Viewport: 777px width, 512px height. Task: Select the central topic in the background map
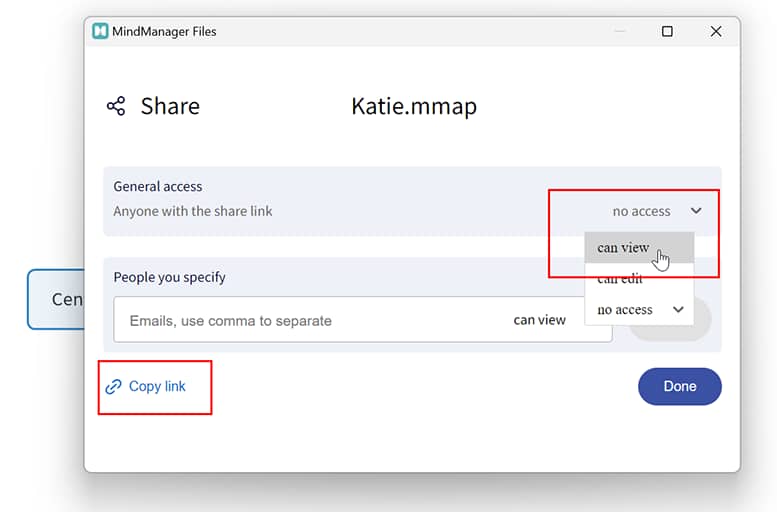pyautogui.click(x=56, y=299)
